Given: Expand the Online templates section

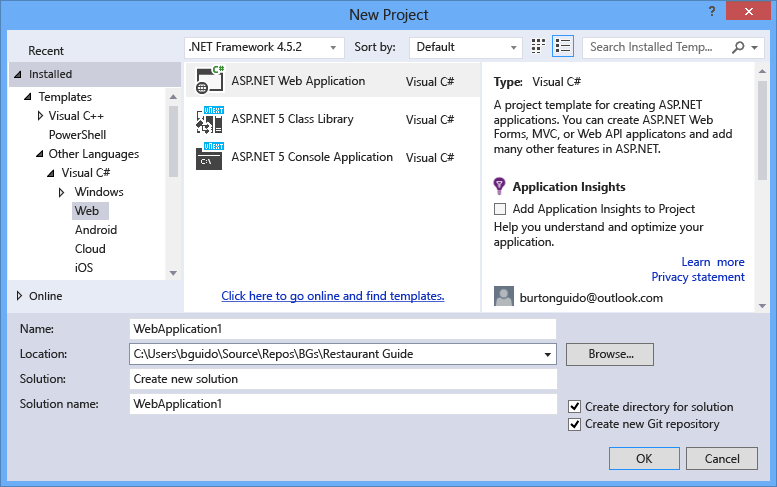Looking at the screenshot, I should coord(19,296).
